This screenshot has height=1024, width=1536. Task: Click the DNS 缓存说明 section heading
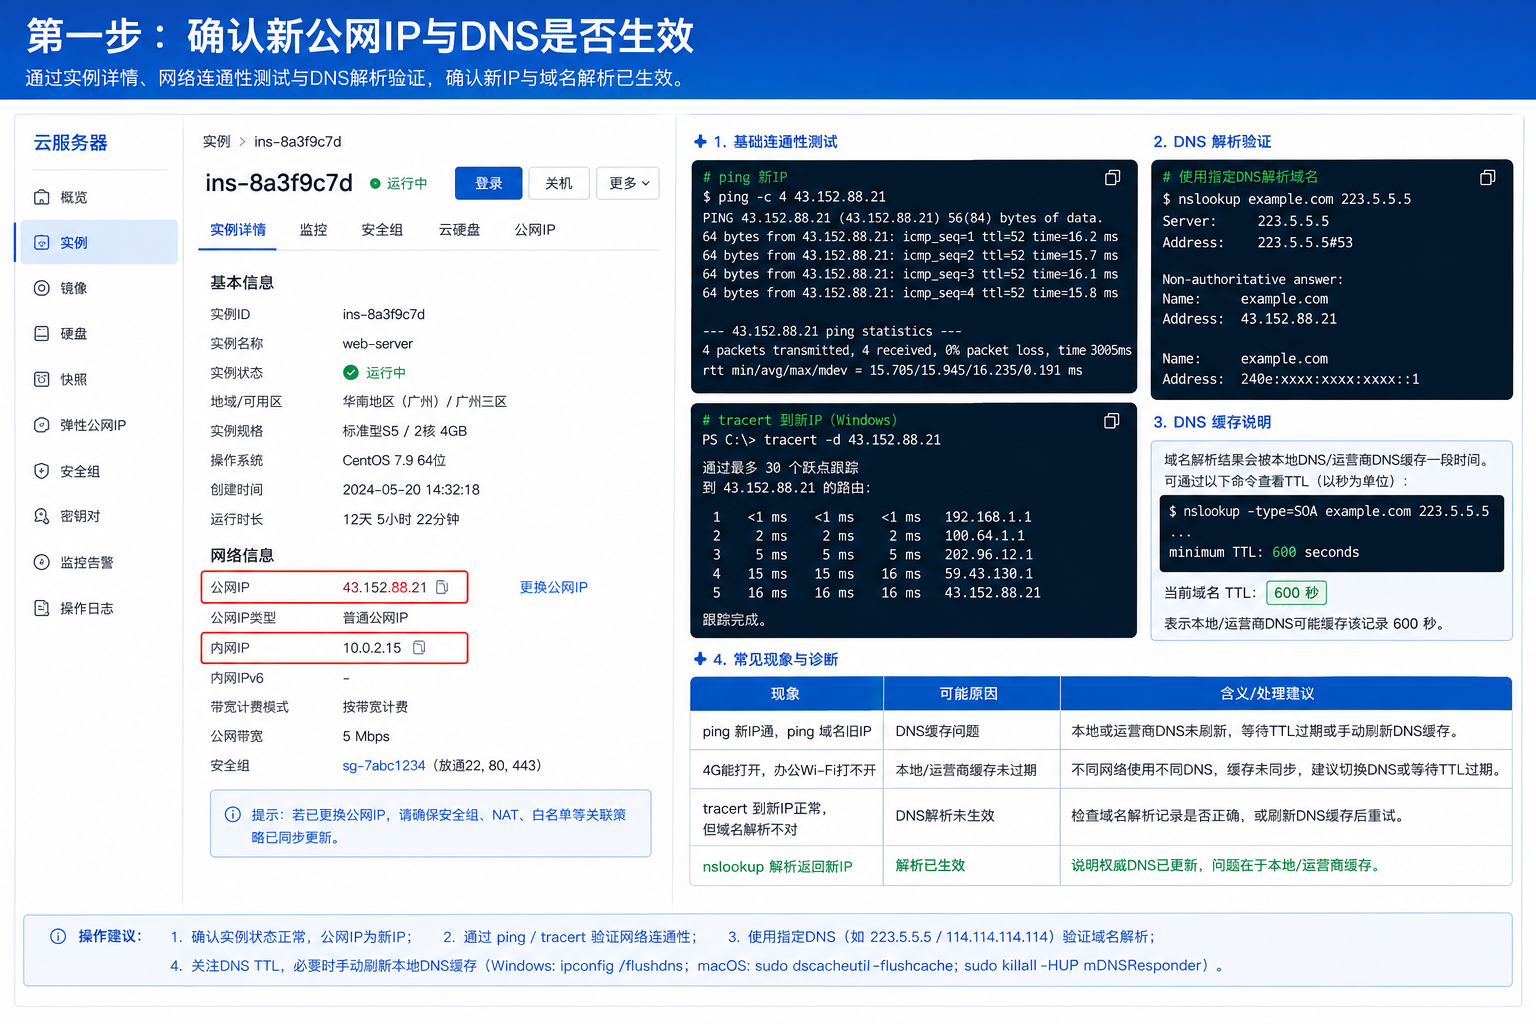(x=1212, y=422)
